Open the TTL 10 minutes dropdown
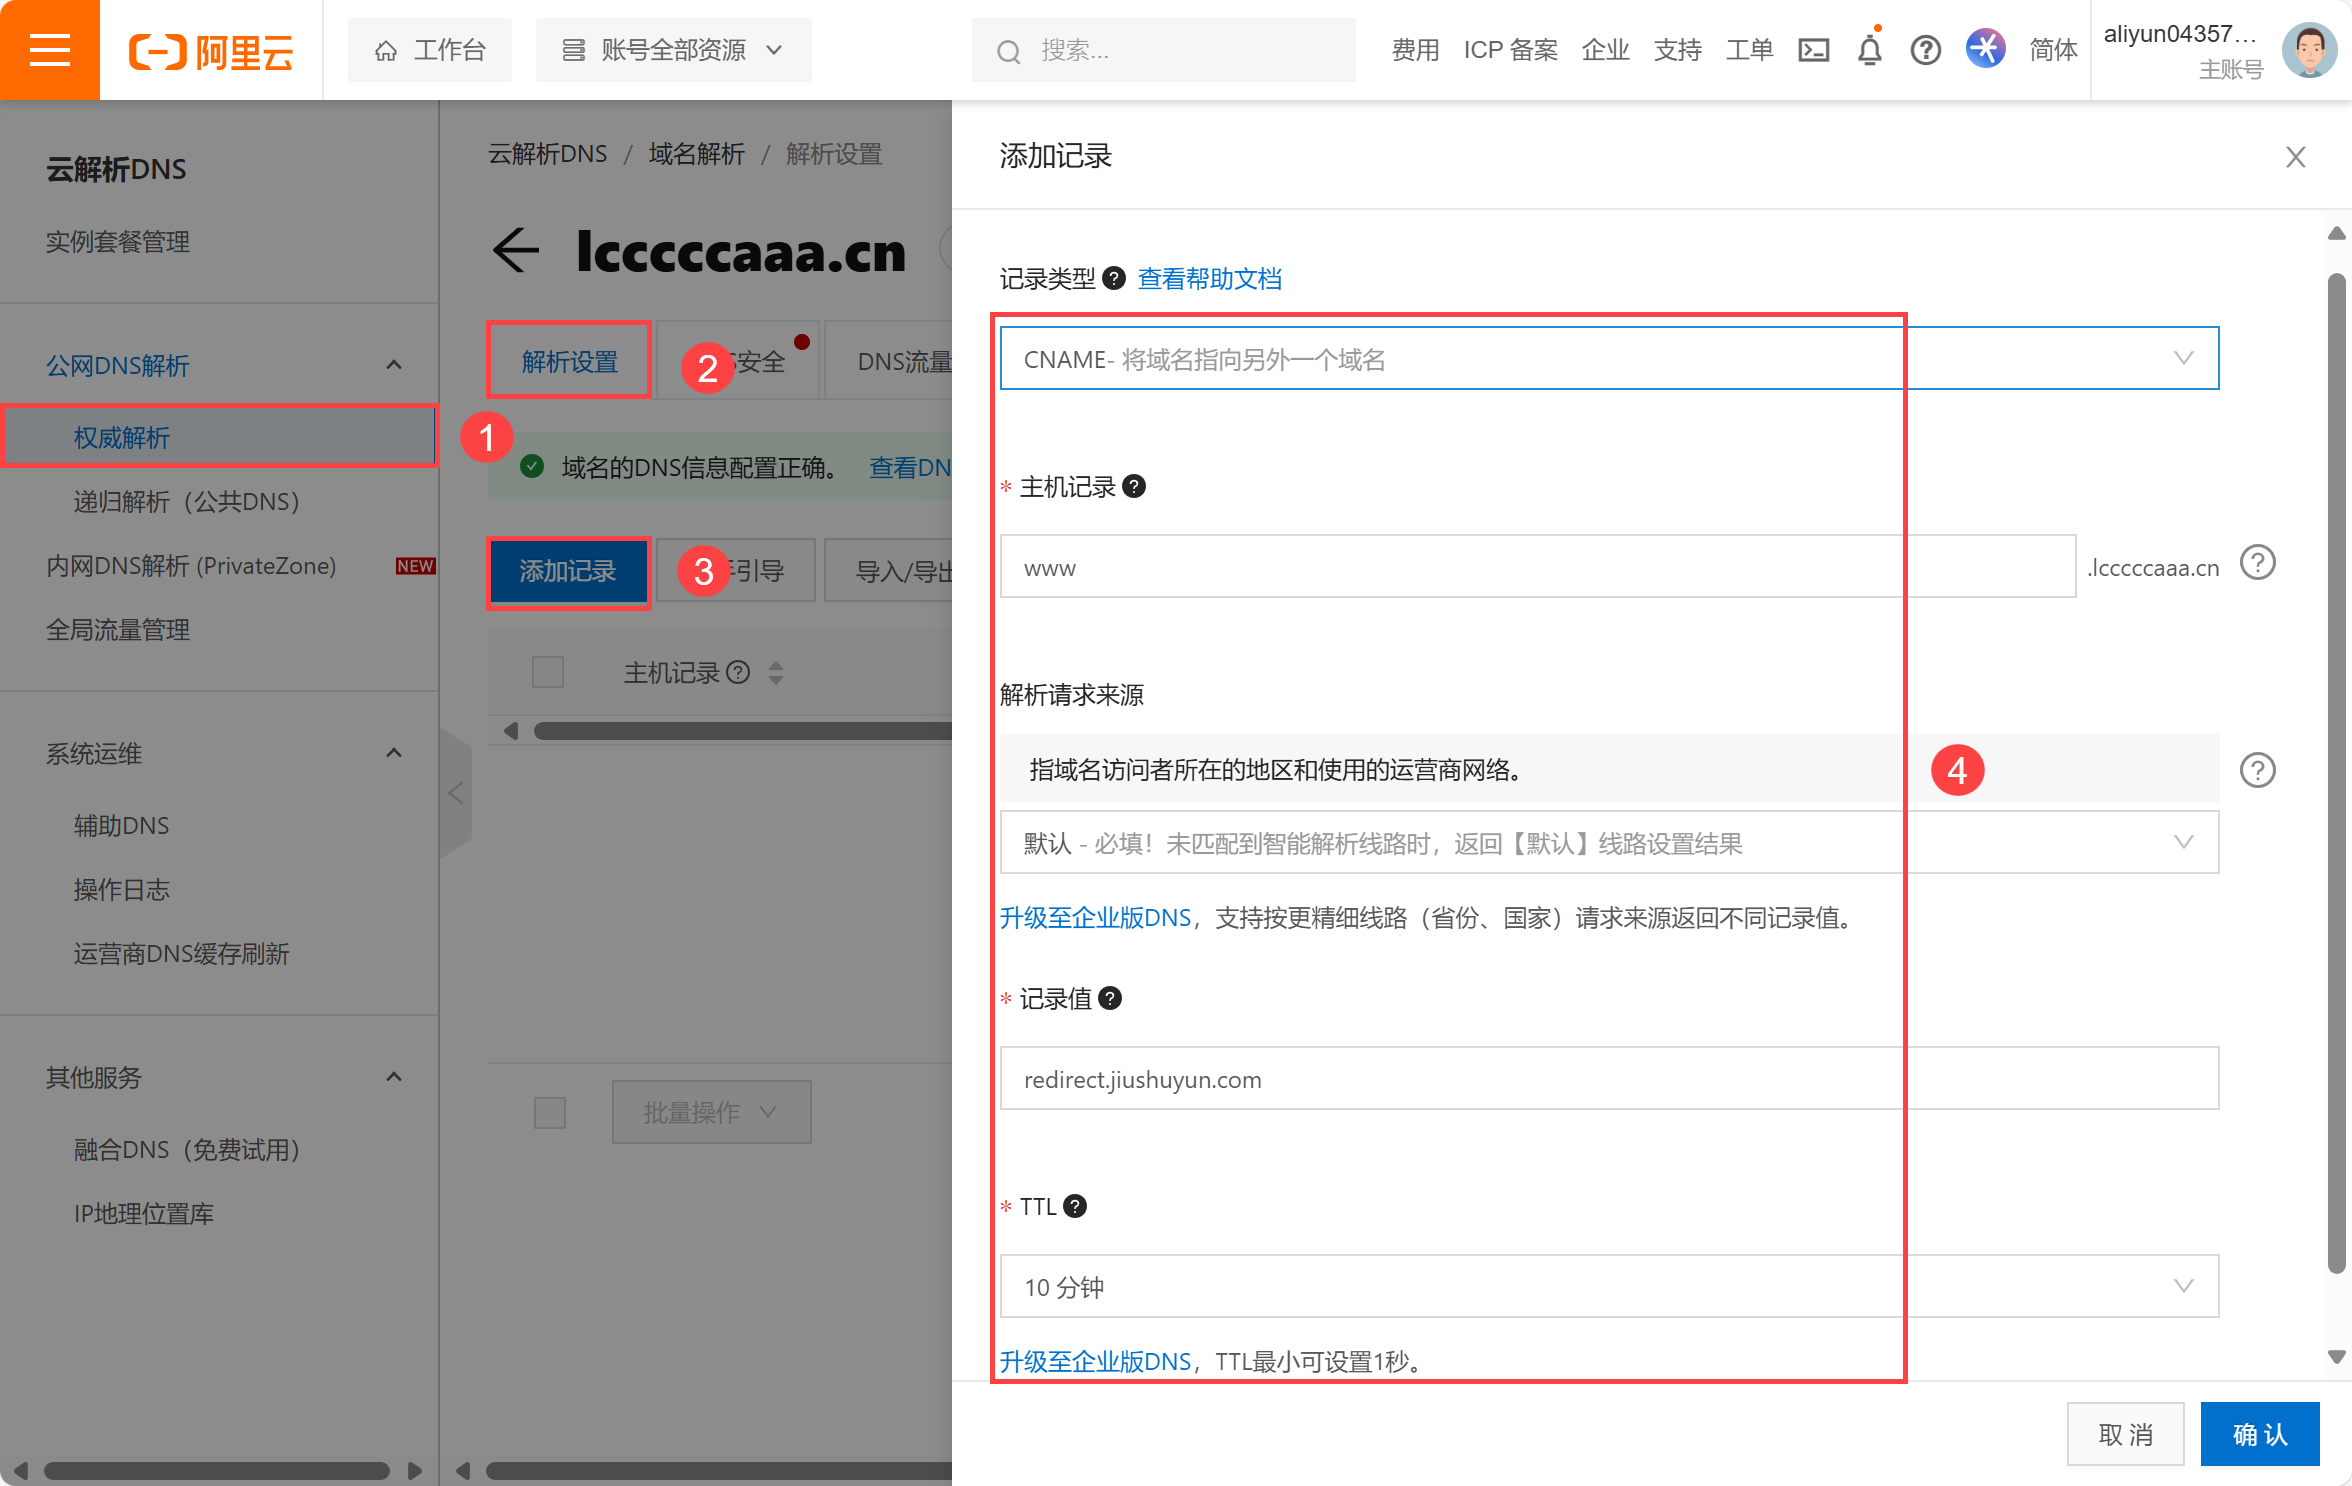Screen dimensions: 2352x1486 tap(1610, 1286)
